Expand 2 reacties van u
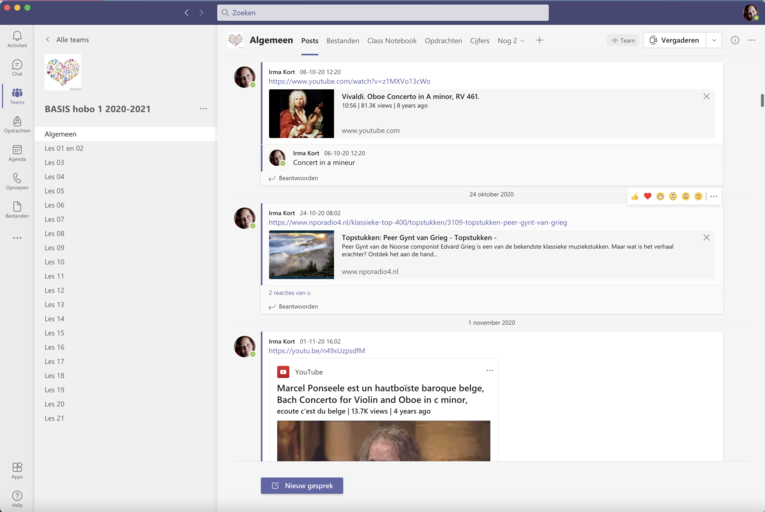765x512 pixels. [x=289, y=292]
